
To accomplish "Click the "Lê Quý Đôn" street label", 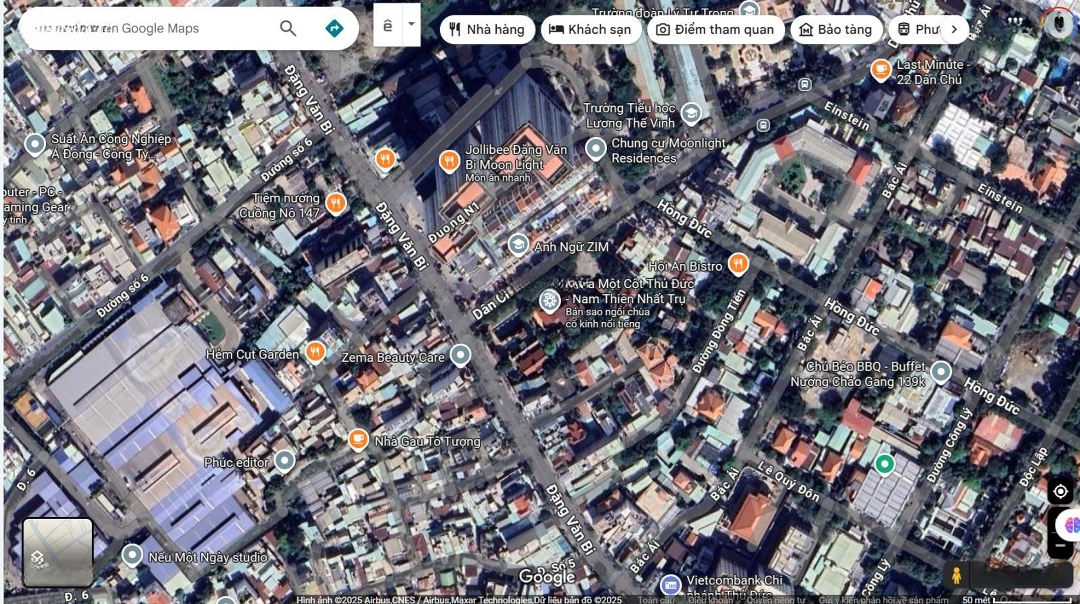I will point(789,481).
